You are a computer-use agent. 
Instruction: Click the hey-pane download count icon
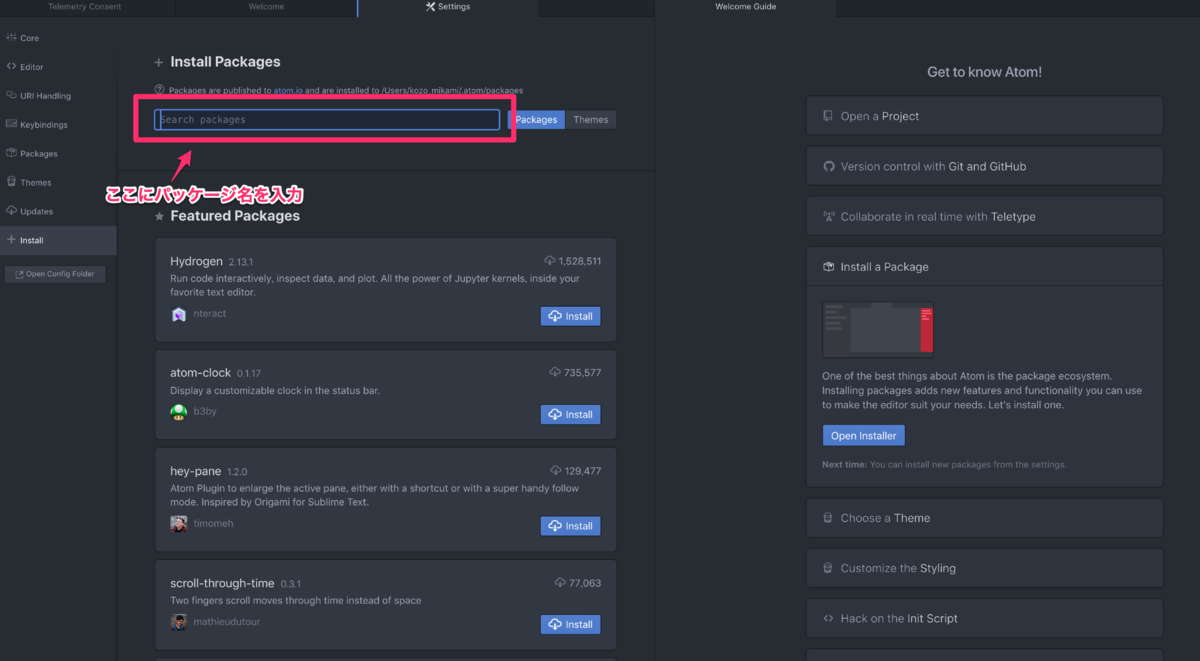pyautogui.click(x=555, y=470)
